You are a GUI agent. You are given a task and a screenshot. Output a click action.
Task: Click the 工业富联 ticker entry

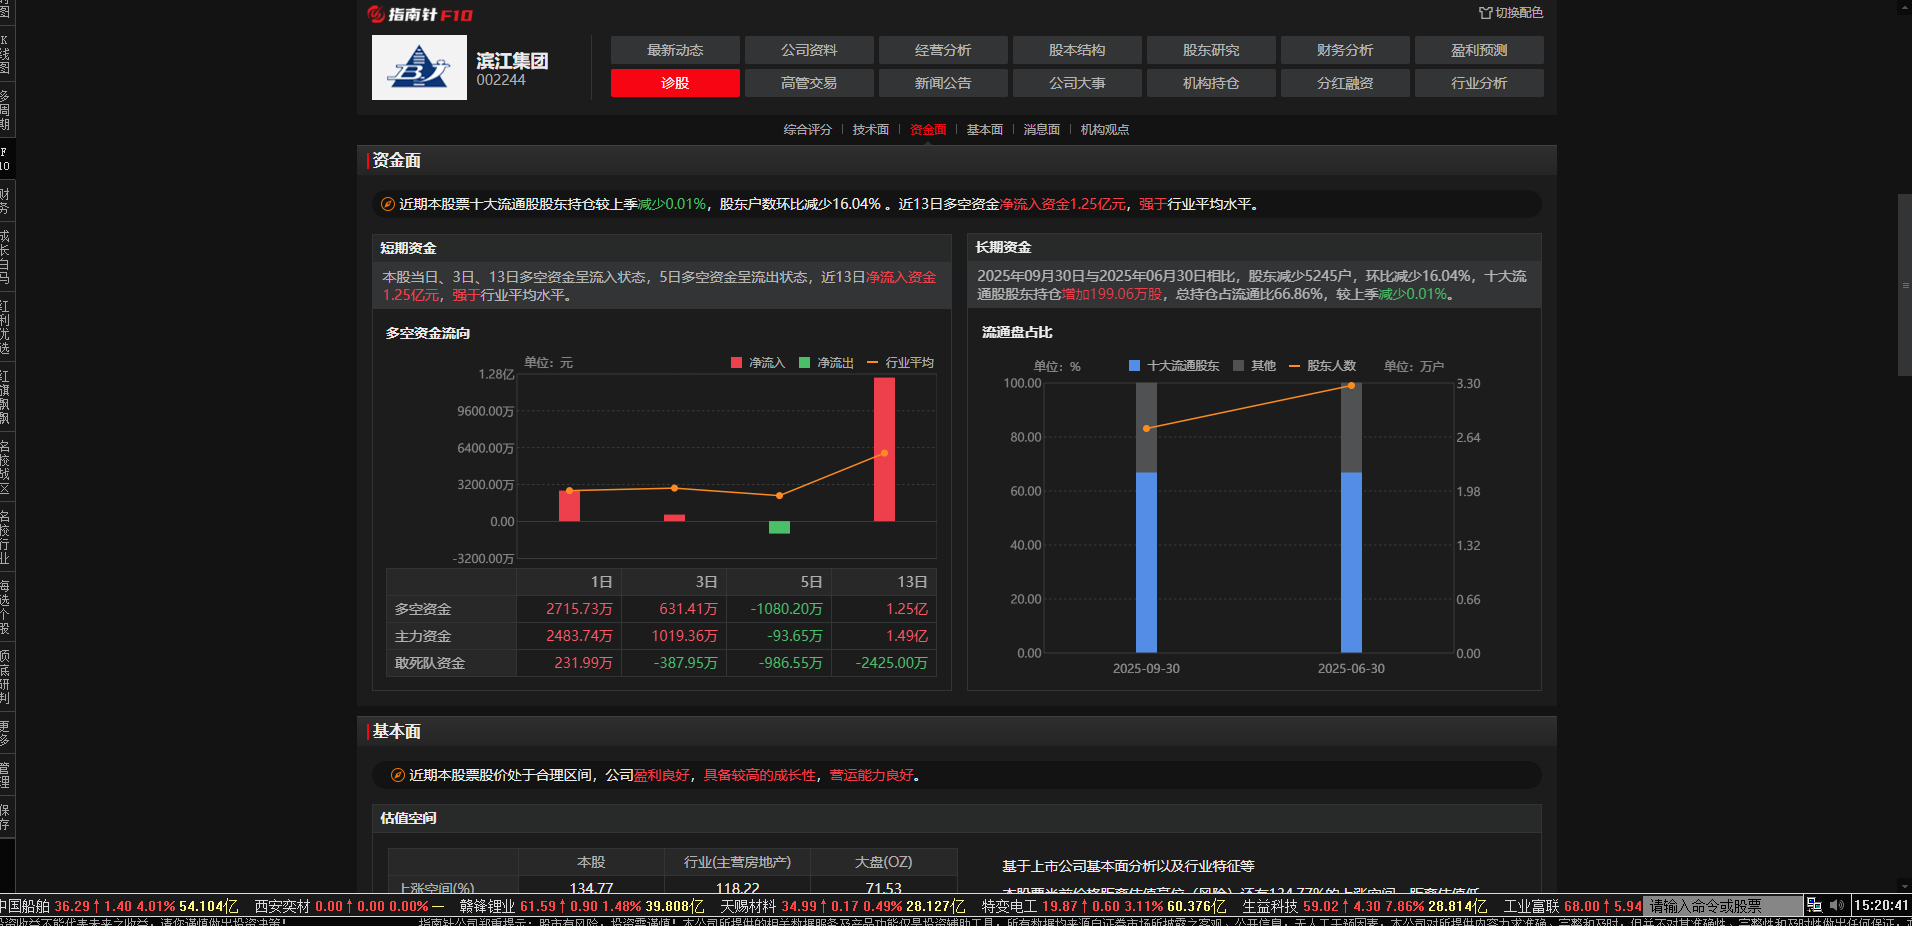point(1572,906)
